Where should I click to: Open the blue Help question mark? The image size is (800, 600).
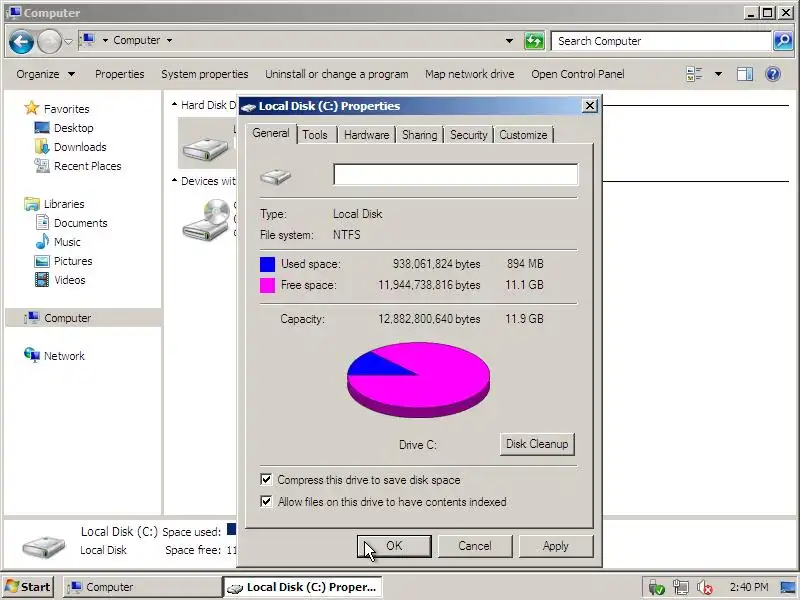pos(773,74)
